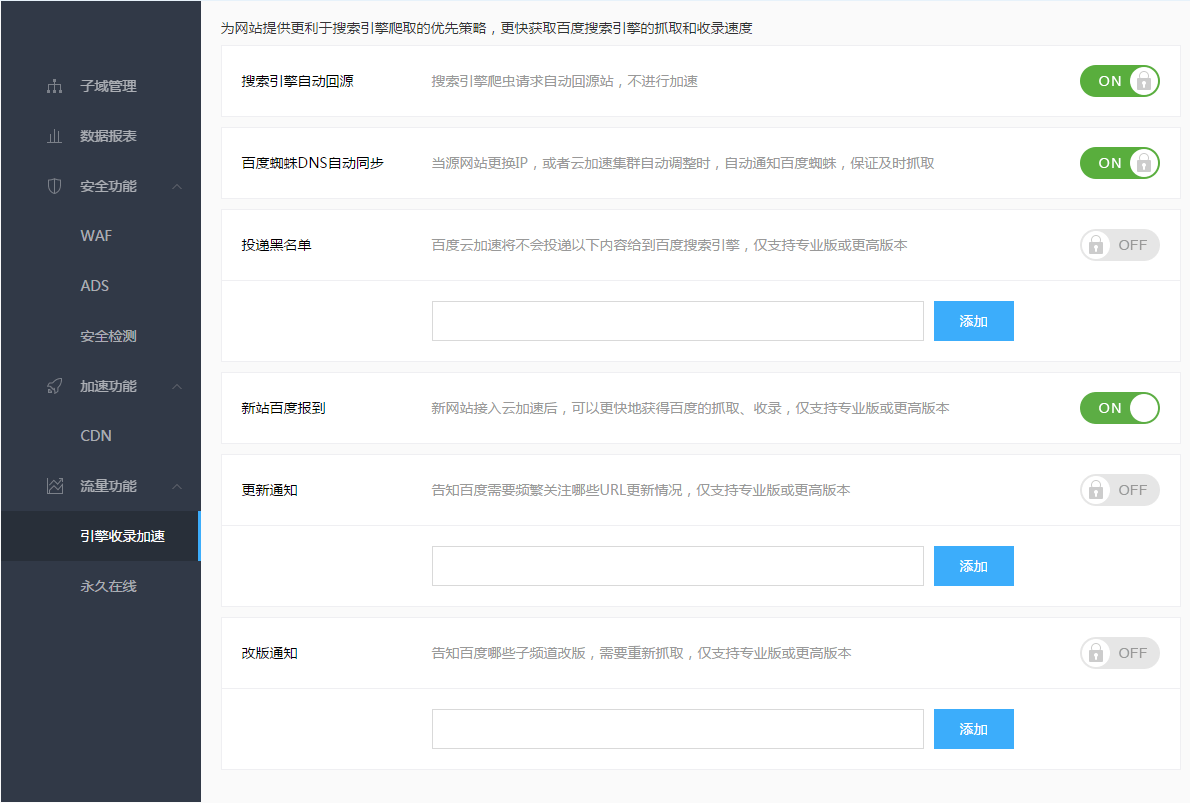
Task: Turn off the 新站百度报到 switch
Action: point(1119,408)
